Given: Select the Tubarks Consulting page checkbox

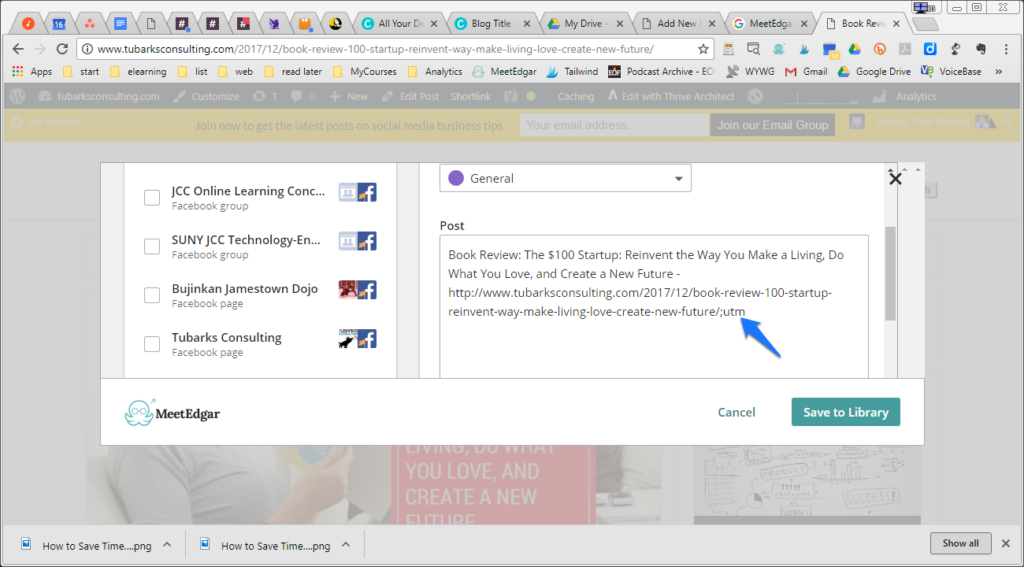Looking at the screenshot, I should 152,345.
